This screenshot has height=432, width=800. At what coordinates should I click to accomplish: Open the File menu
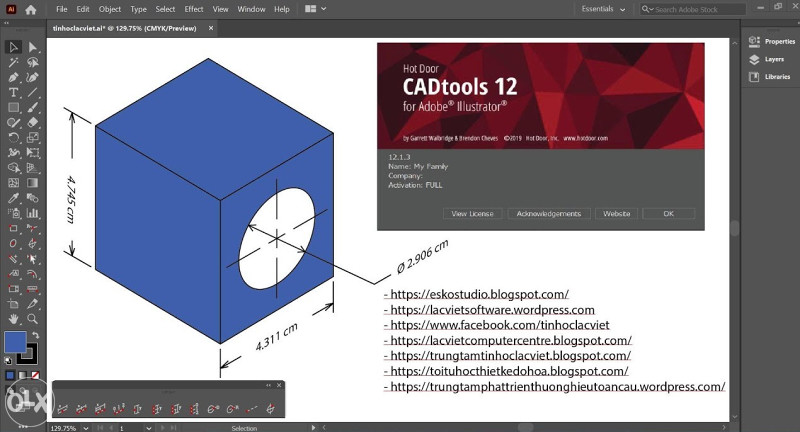[62, 9]
